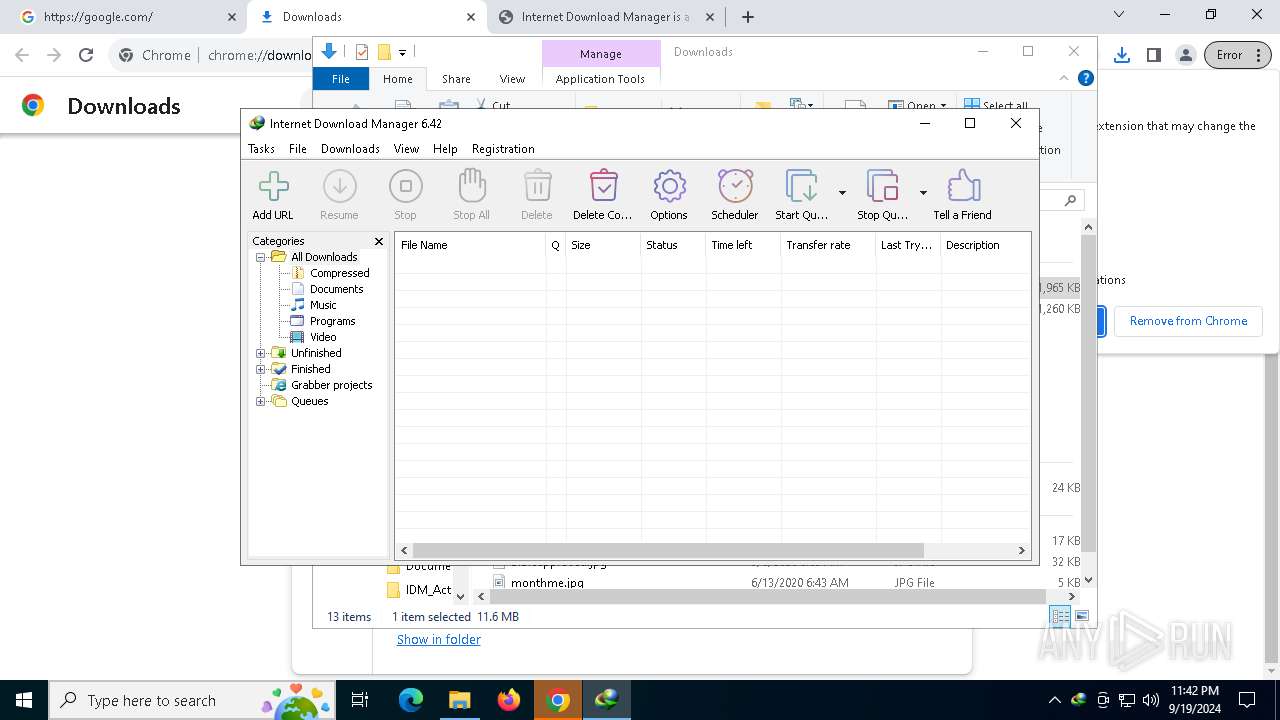Click the right scroll arrow of the IDM list
1280x720 pixels.
[x=1021, y=550]
